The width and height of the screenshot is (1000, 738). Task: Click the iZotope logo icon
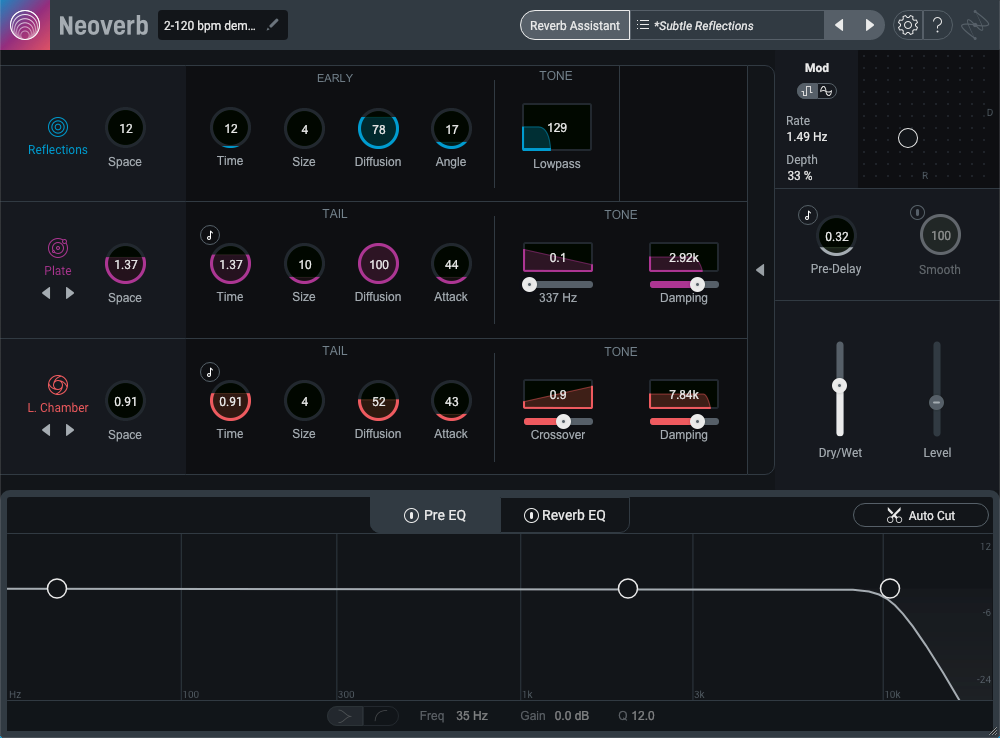pos(975,25)
